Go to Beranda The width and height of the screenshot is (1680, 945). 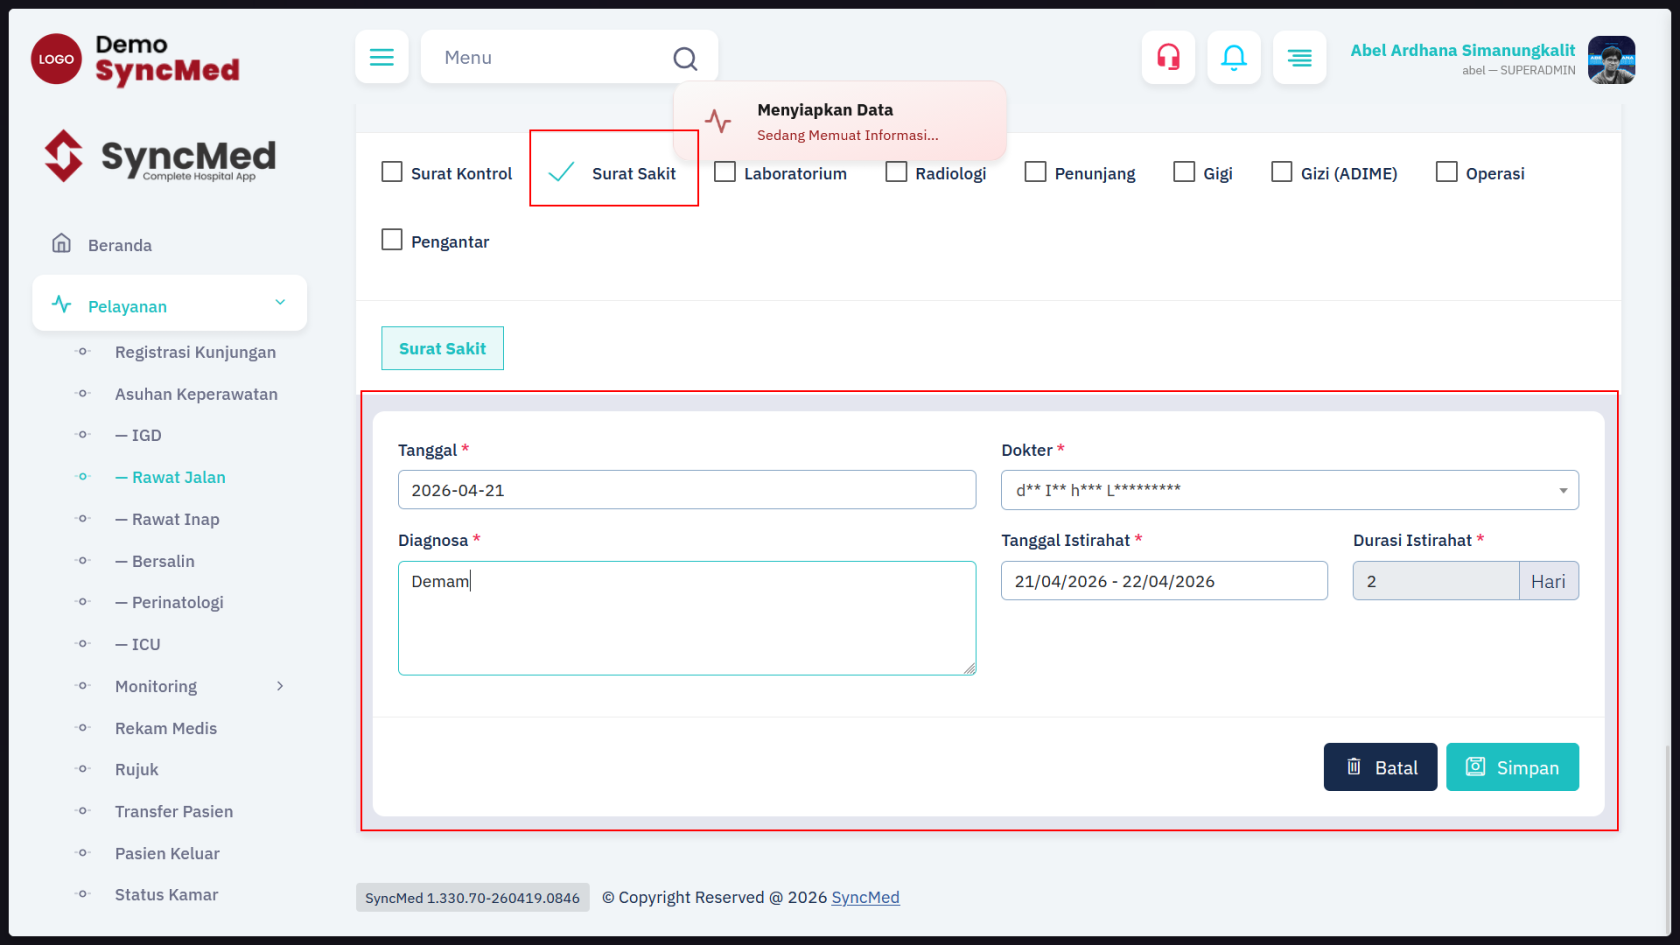point(120,245)
